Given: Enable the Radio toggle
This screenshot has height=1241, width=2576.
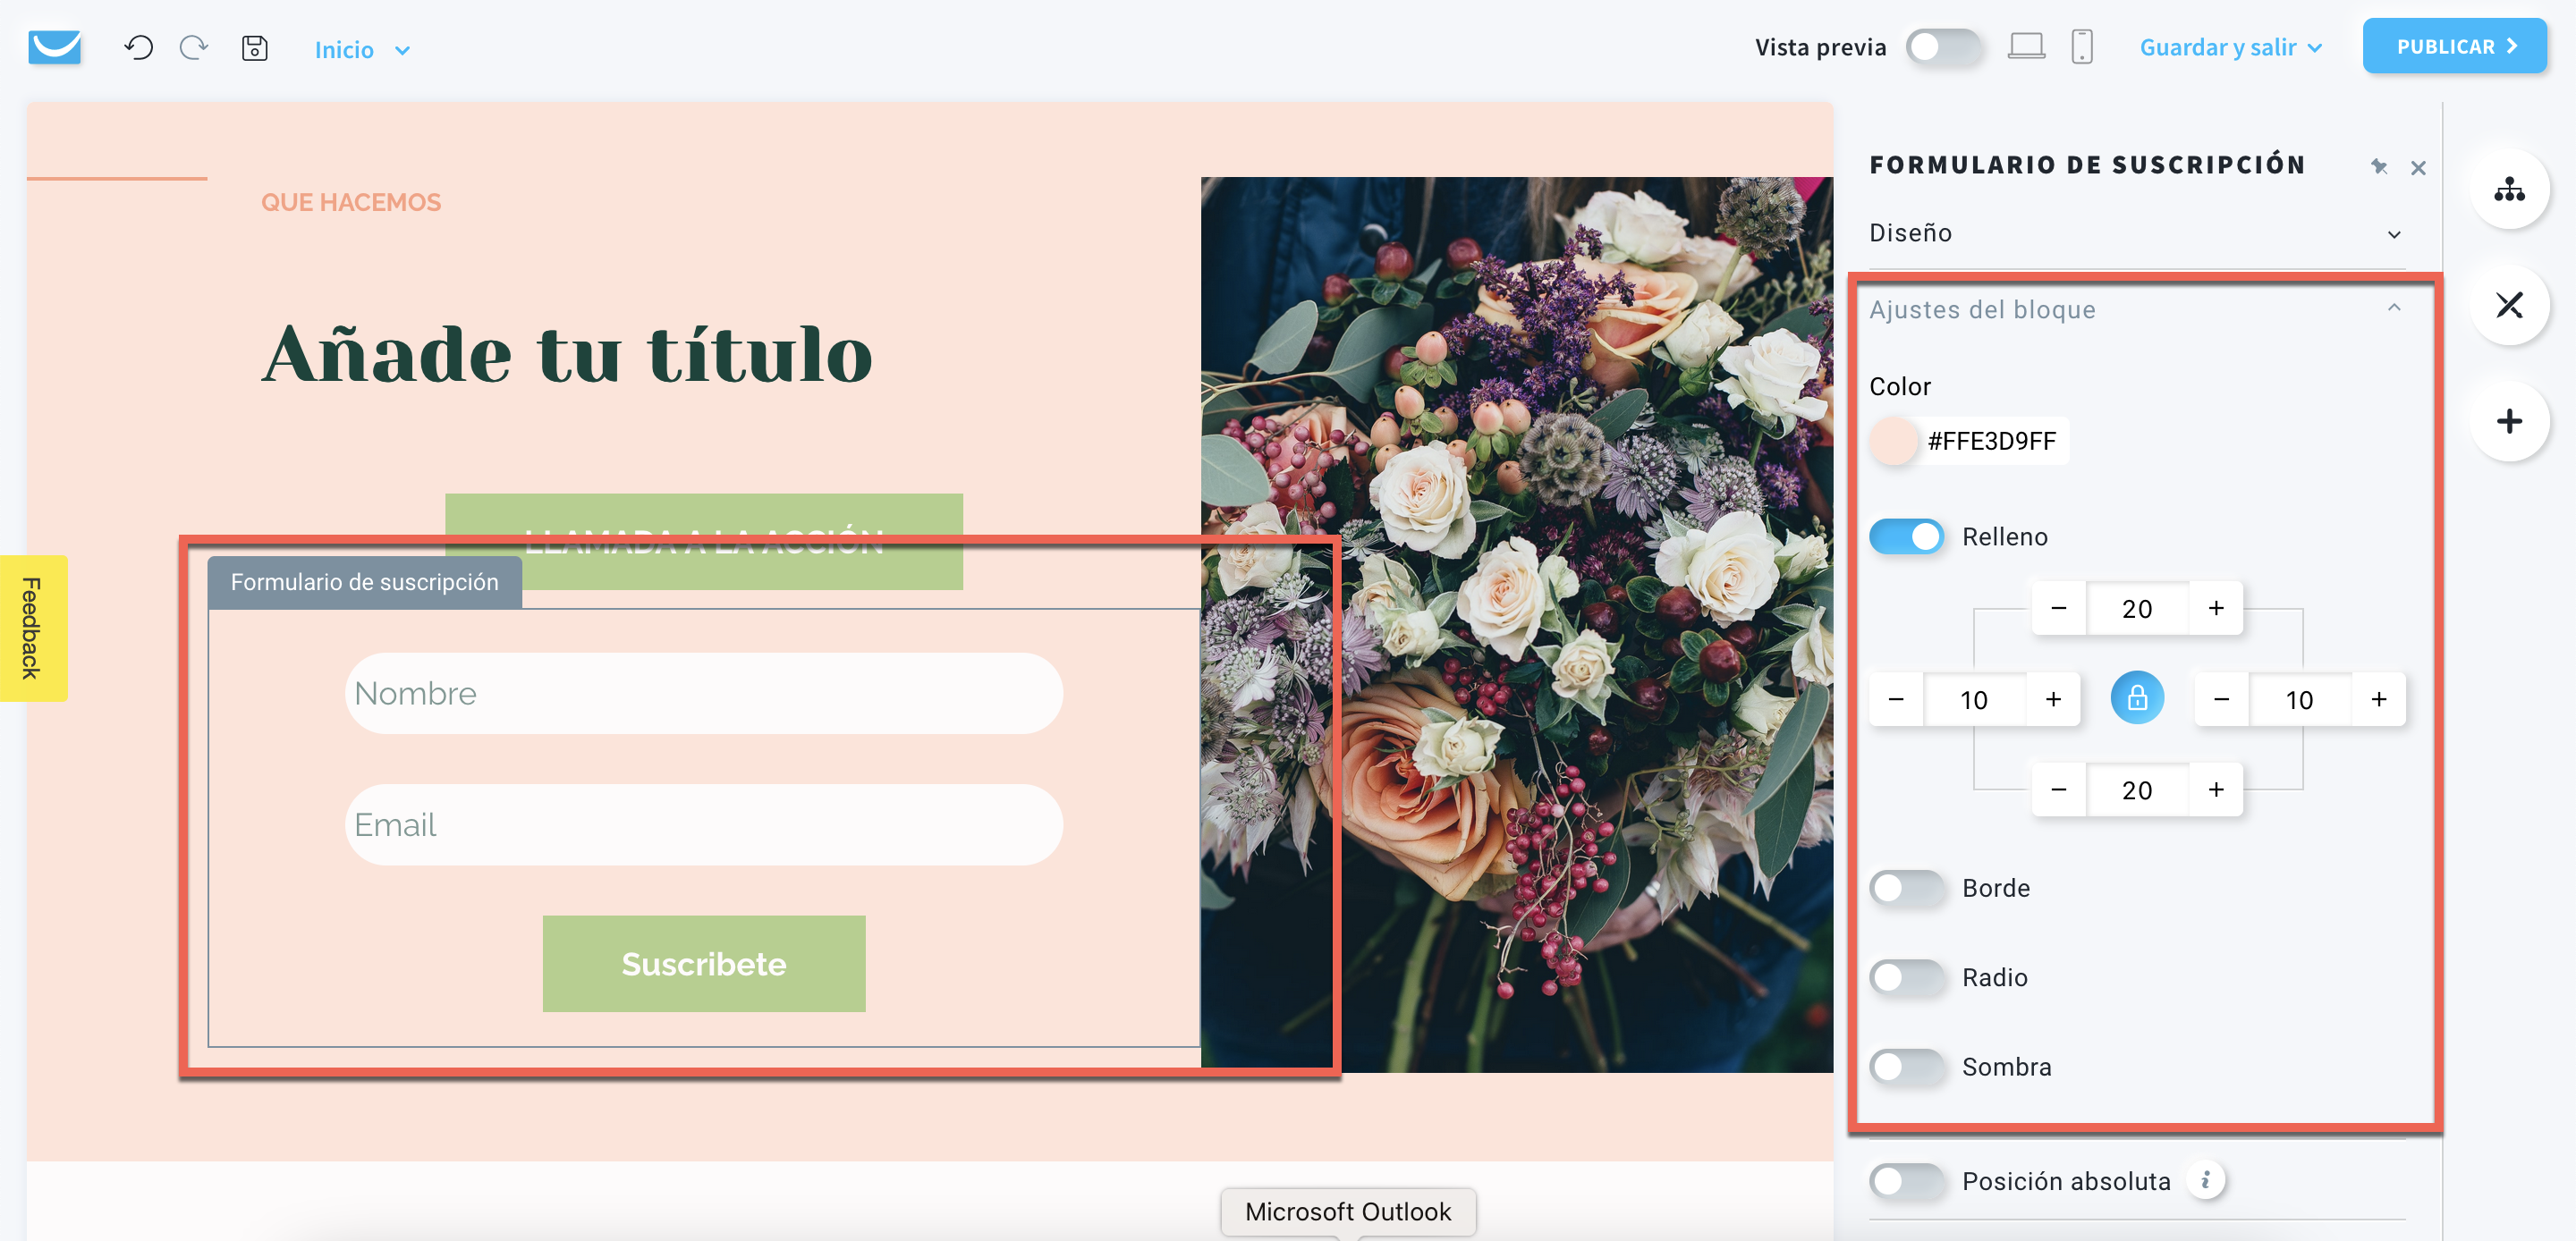Looking at the screenshot, I should [1906, 977].
